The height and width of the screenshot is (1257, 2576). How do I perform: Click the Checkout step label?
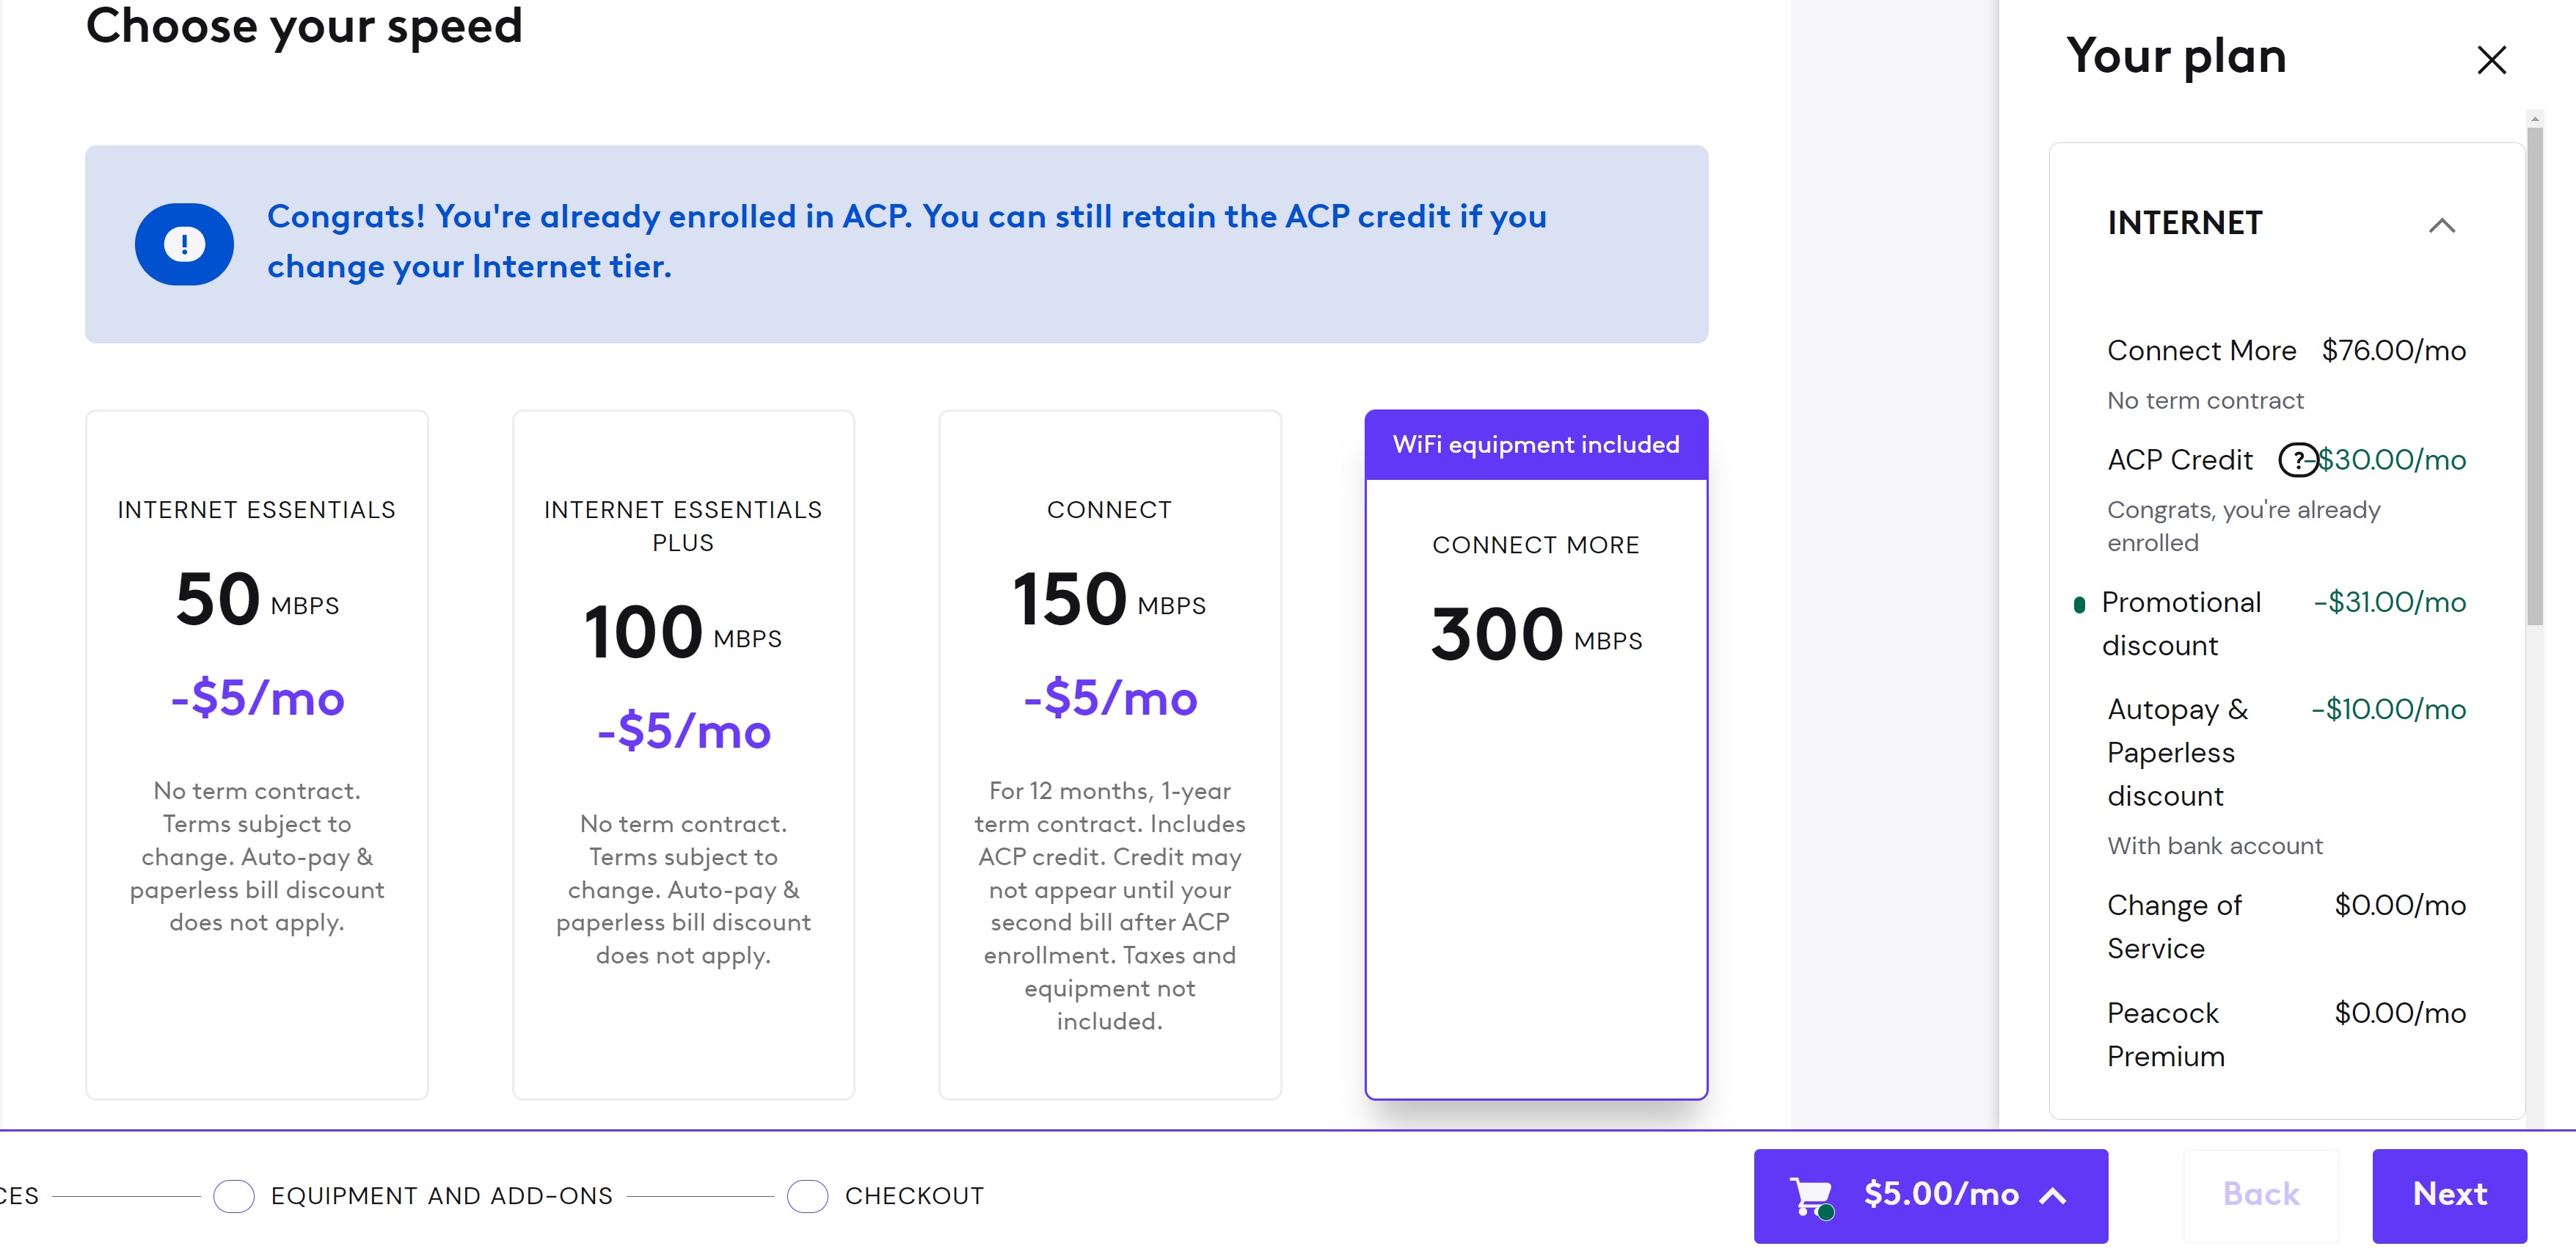(x=914, y=1195)
